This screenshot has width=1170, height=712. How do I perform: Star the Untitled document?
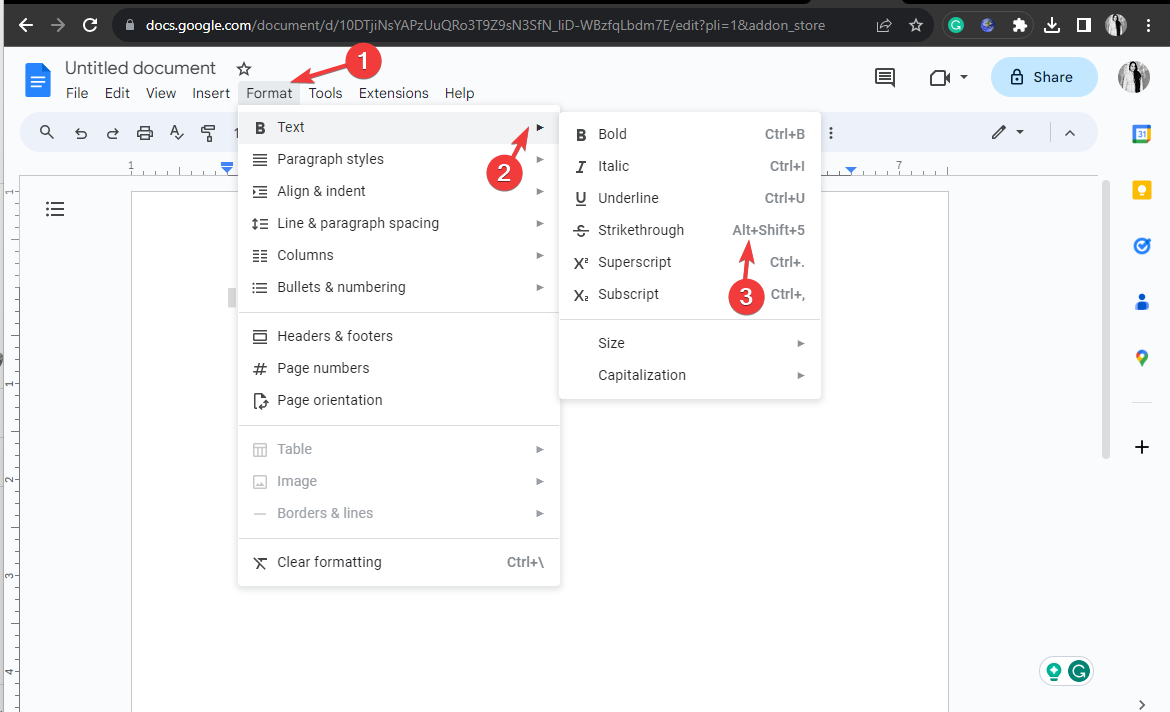pos(243,68)
